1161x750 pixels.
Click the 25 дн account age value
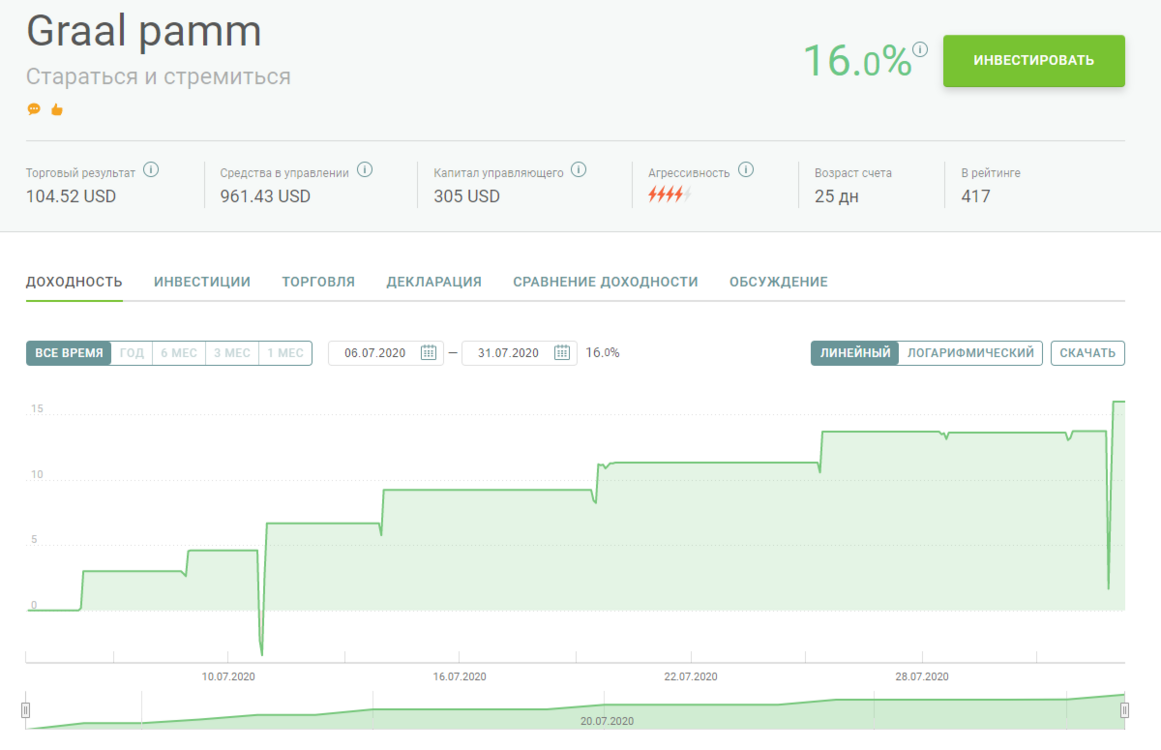tap(837, 196)
